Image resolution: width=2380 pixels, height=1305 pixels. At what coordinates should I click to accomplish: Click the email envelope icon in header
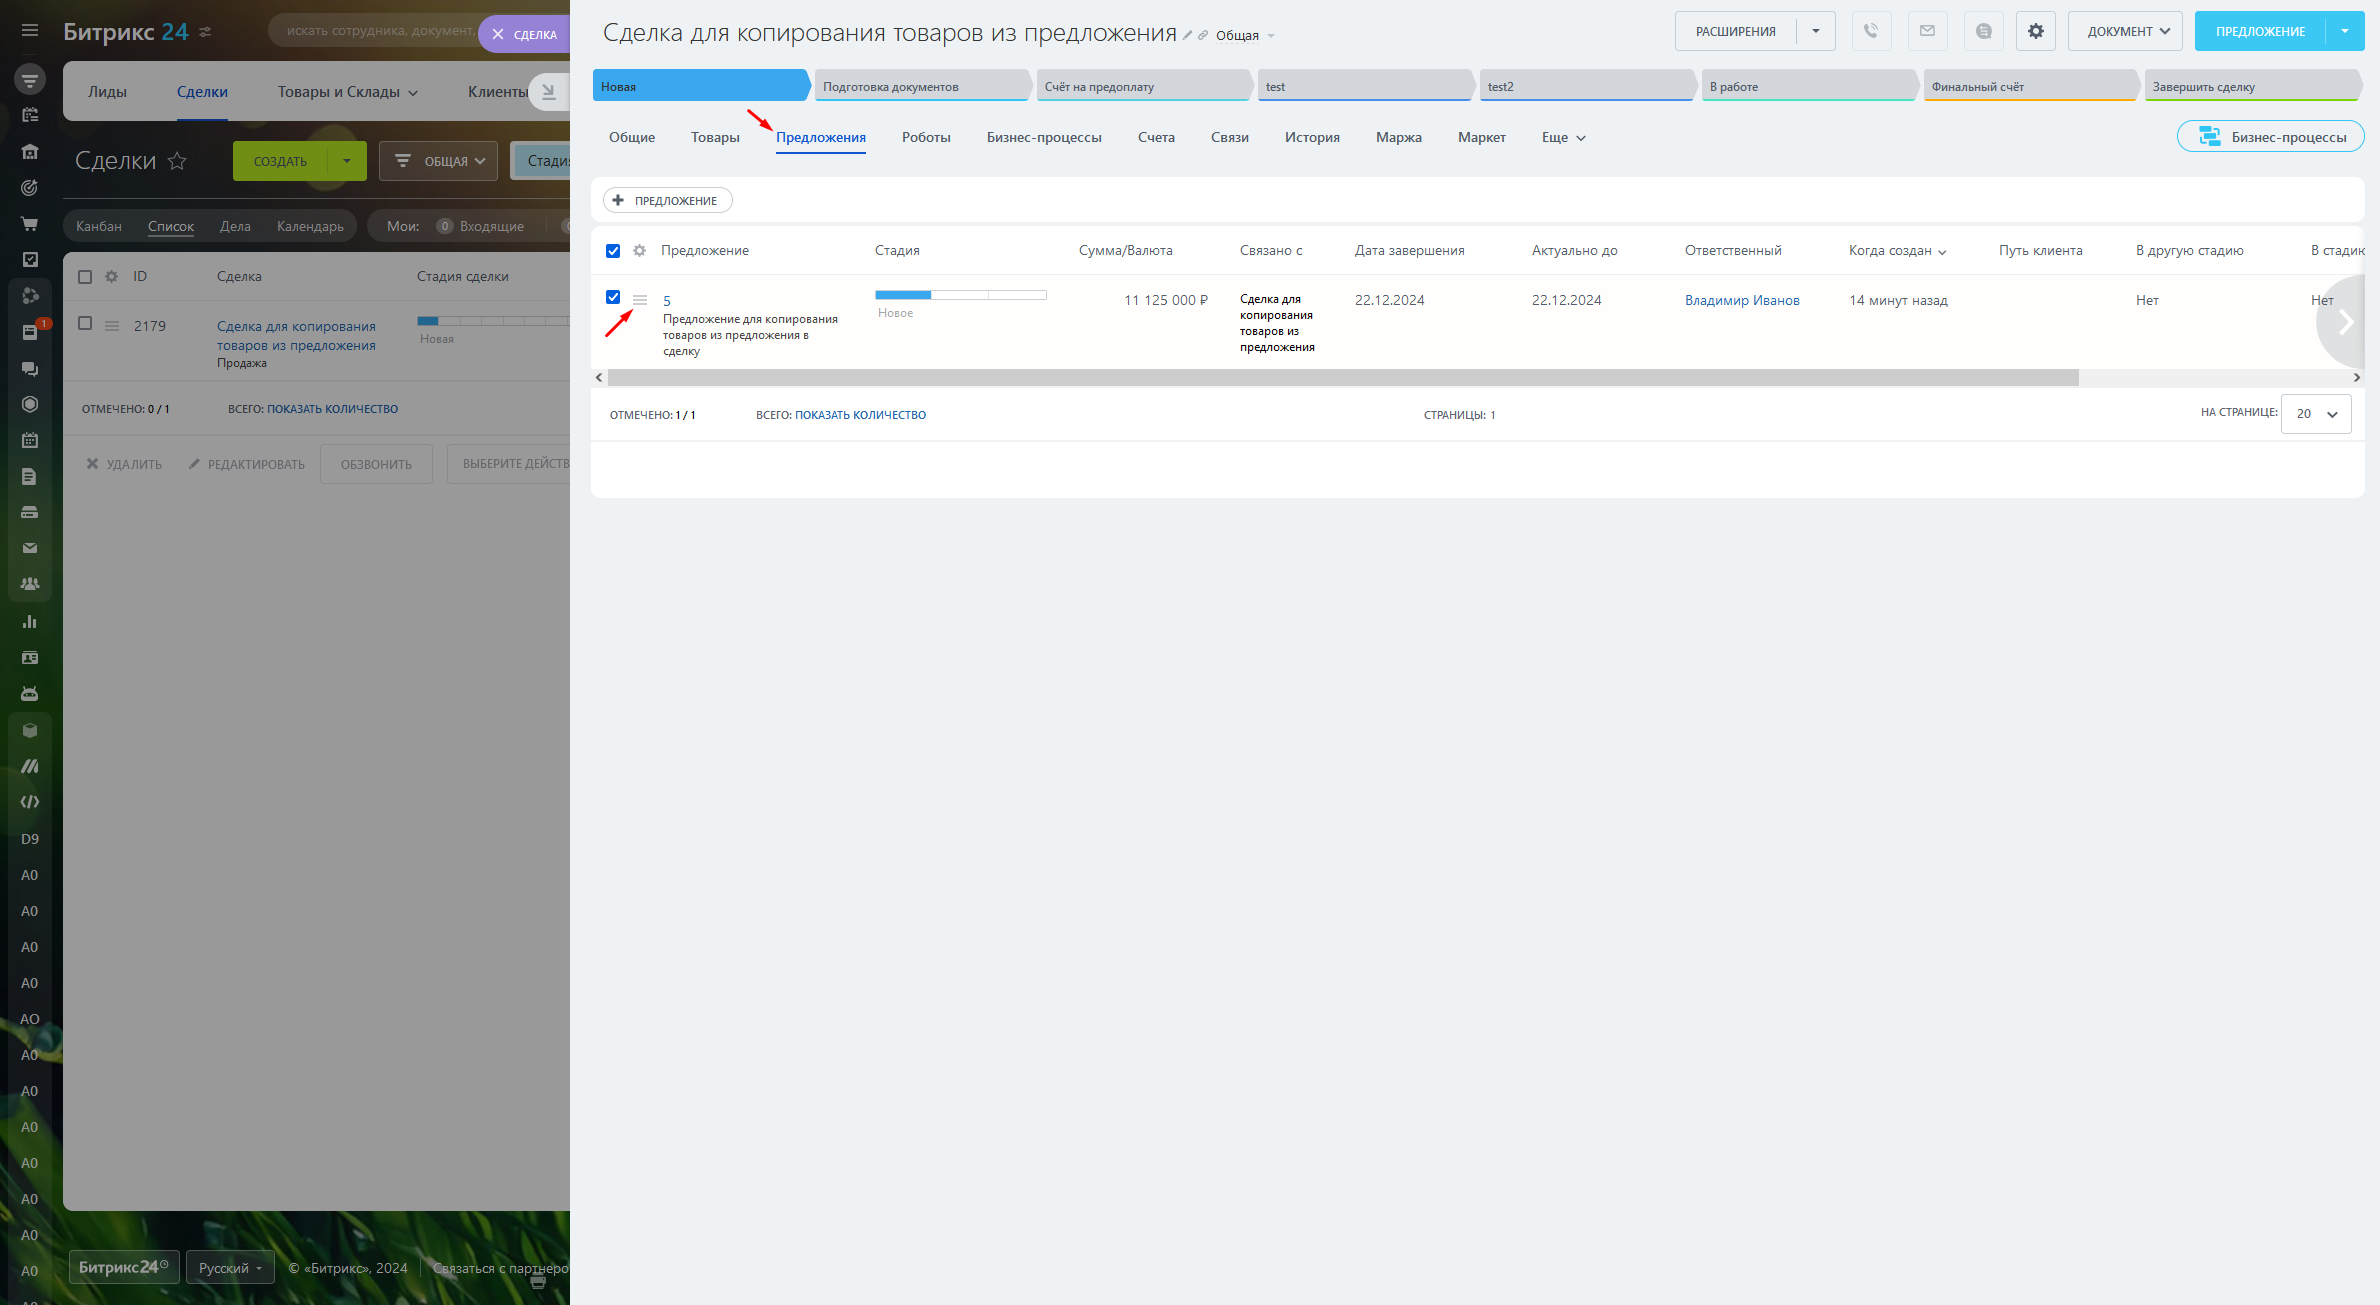(1927, 31)
